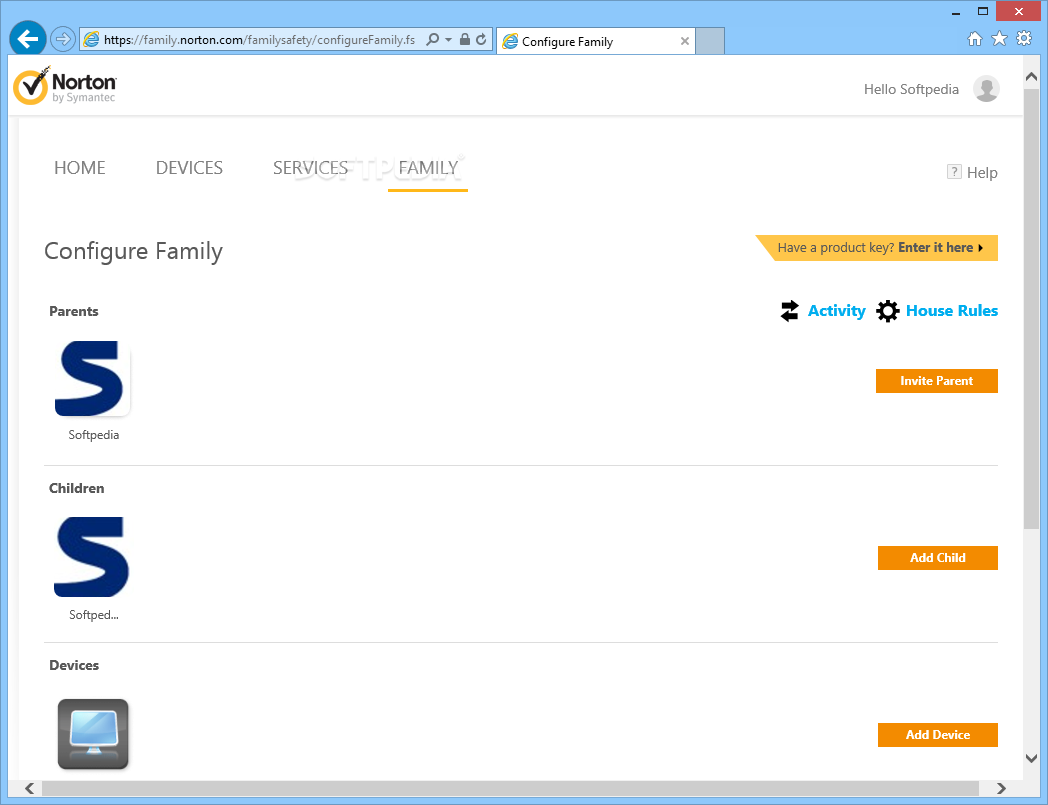Image resolution: width=1048 pixels, height=805 pixels.
Task: Minimize the browser window
Action: coord(956,12)
